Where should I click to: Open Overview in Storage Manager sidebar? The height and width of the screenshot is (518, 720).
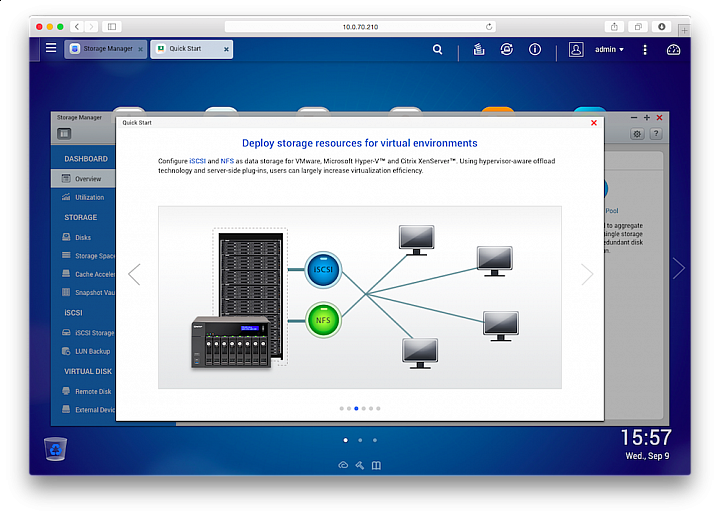tap(83, 179)
